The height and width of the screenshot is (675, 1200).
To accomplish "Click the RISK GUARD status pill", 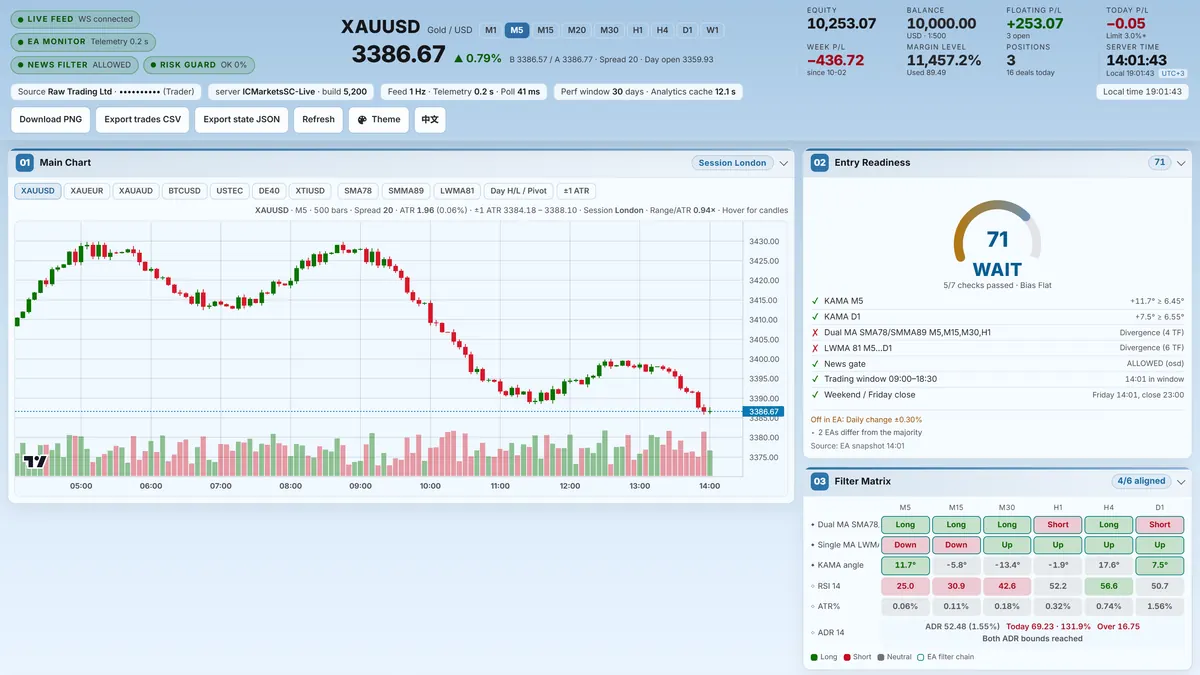I will point(199,65).
